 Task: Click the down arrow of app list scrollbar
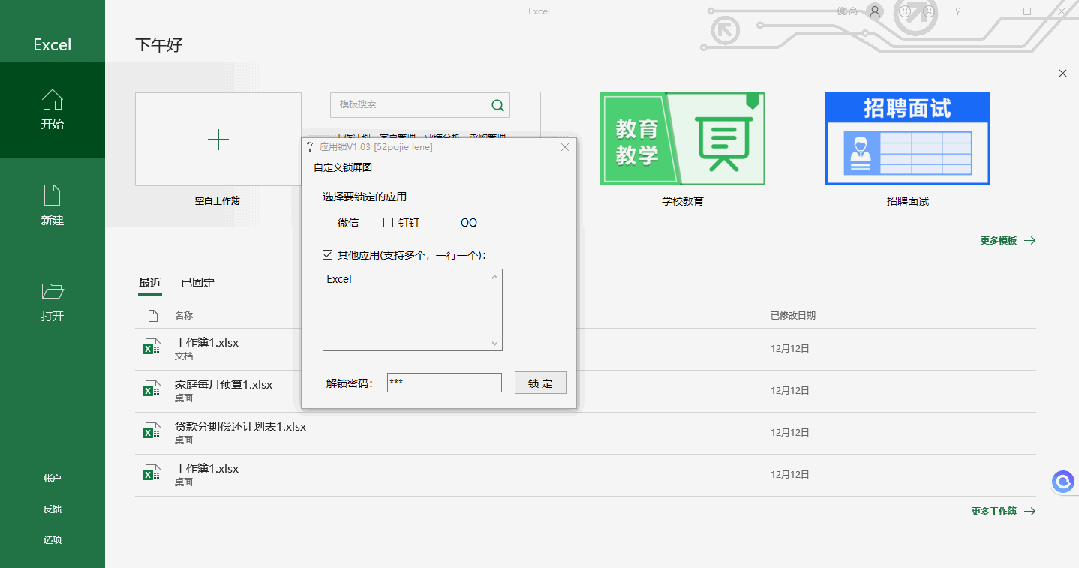coord(494,343)
